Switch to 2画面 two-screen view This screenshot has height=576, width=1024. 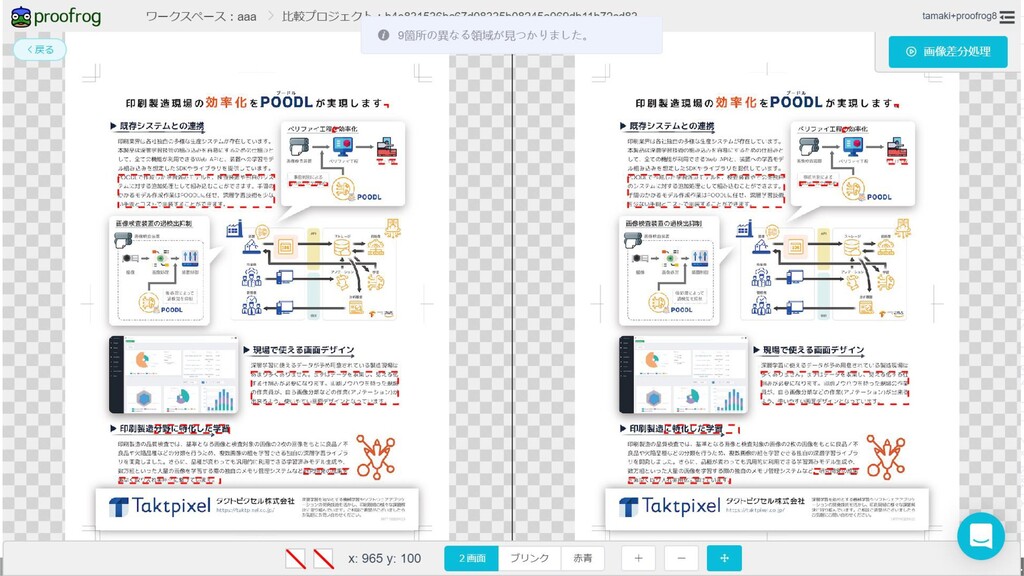pyautogui.click(x=472, y=558)
